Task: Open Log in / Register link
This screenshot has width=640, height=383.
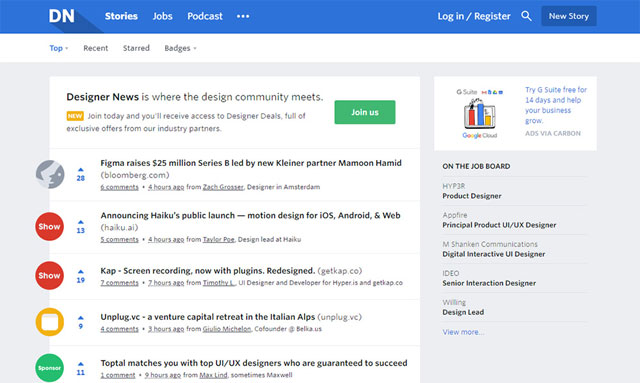Action: 474,16
